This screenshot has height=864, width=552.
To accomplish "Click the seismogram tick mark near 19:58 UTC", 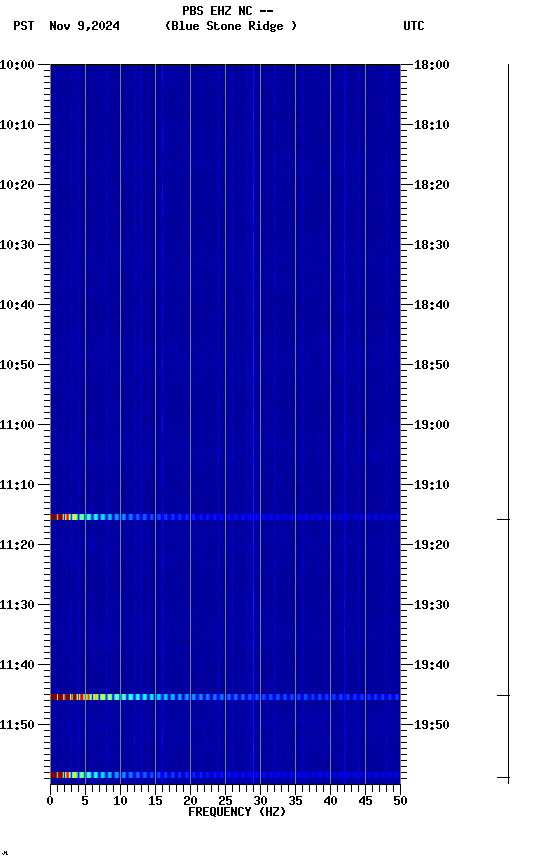I will [x=503, y=777].
